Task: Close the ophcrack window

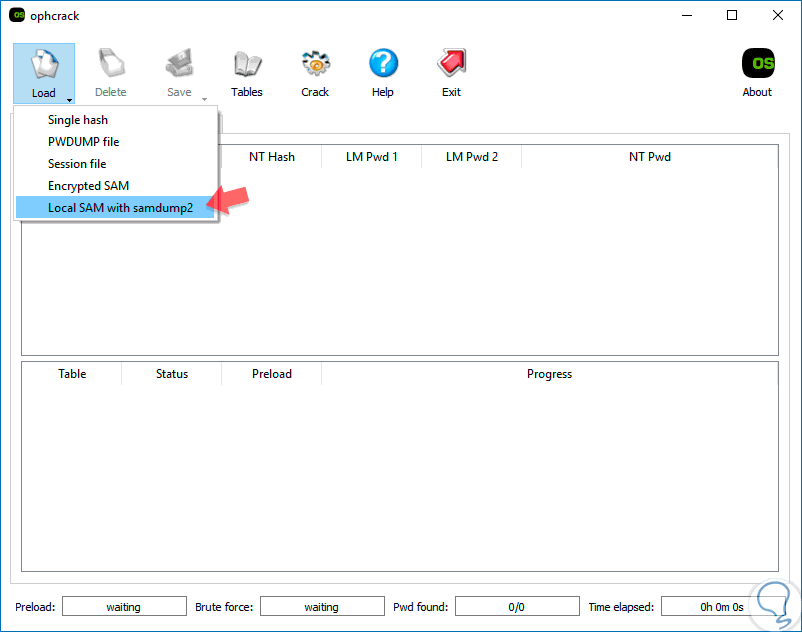Action: [x=777, y=15]
